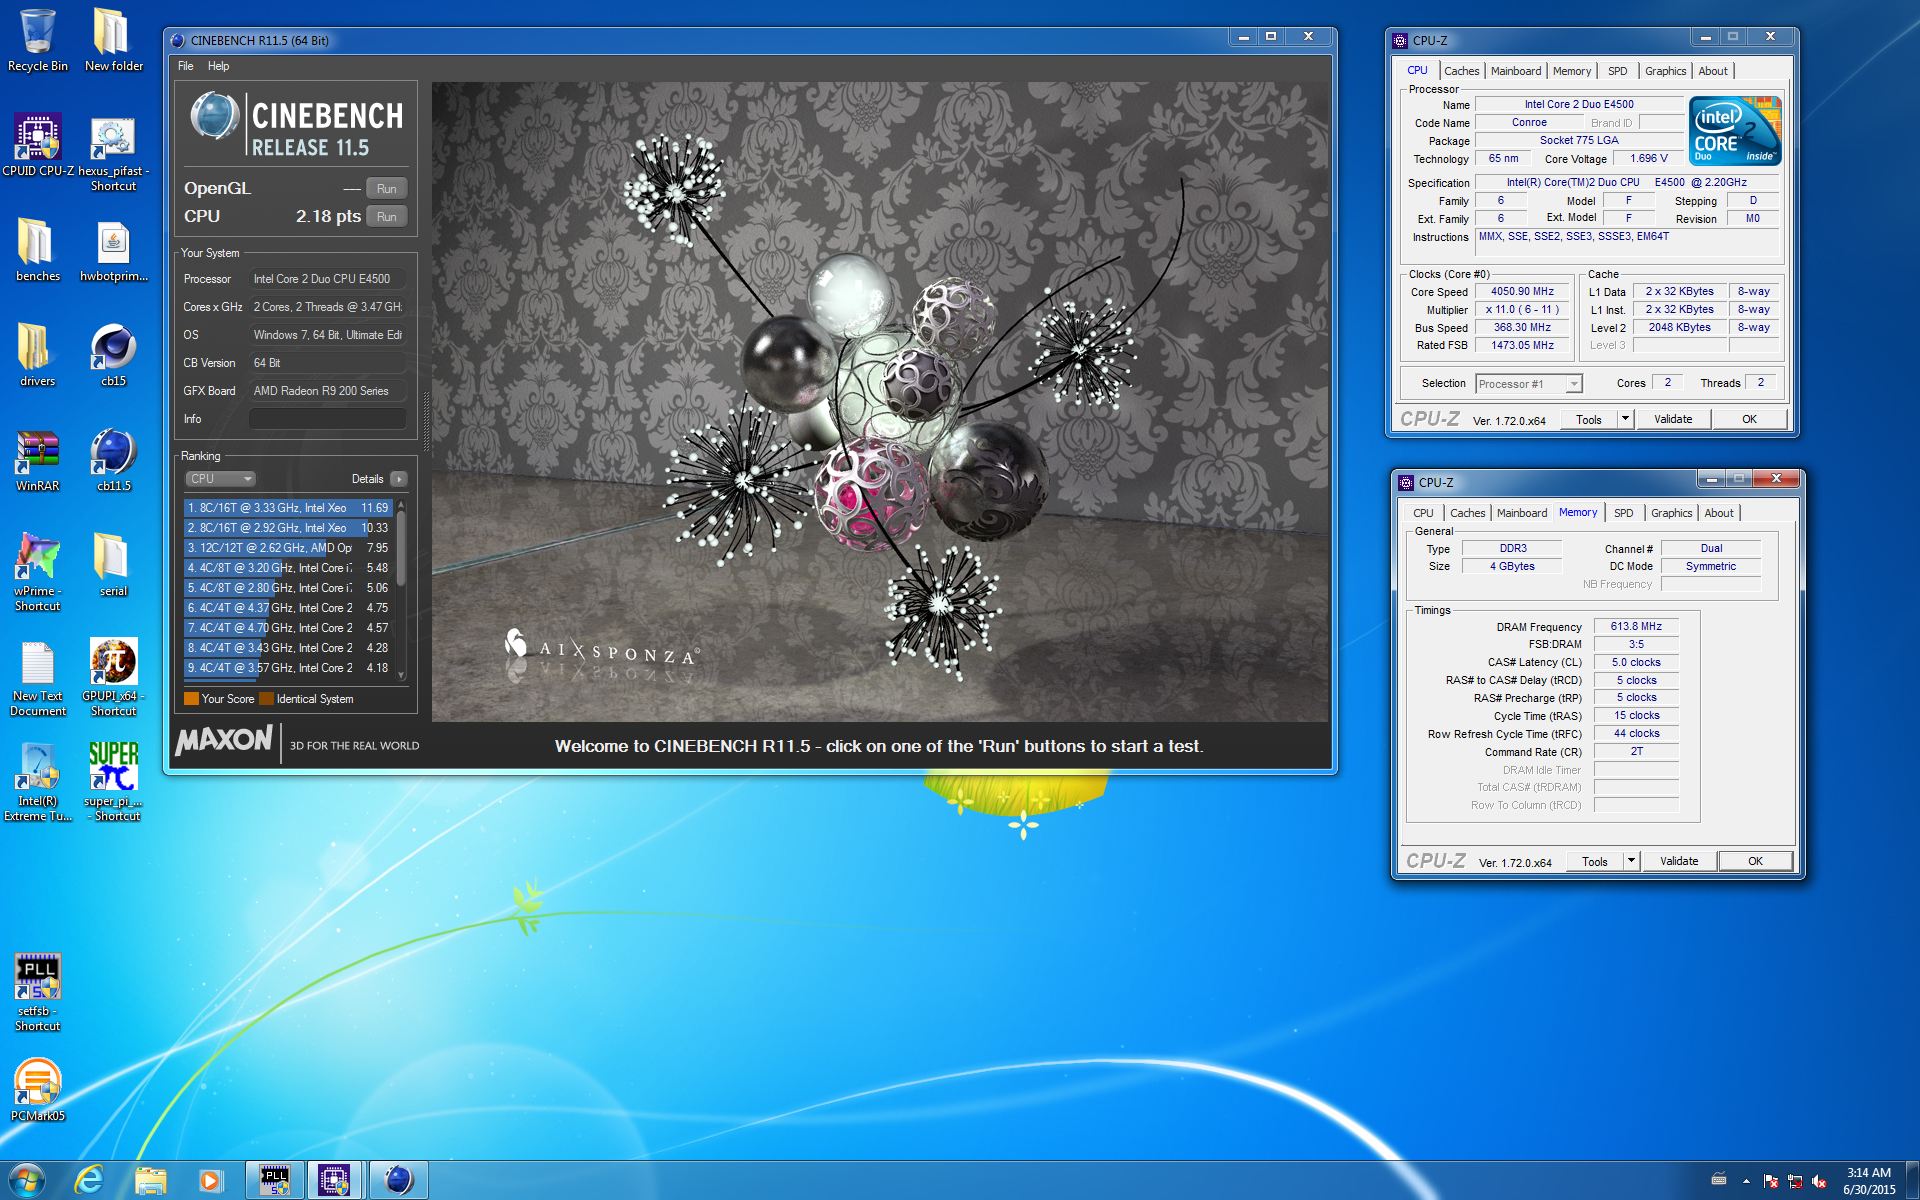Launch CPUID CPU-Z desktop shortcut
The height and width of the screenshot is (1200, 1920).
(x=38, y=145)
